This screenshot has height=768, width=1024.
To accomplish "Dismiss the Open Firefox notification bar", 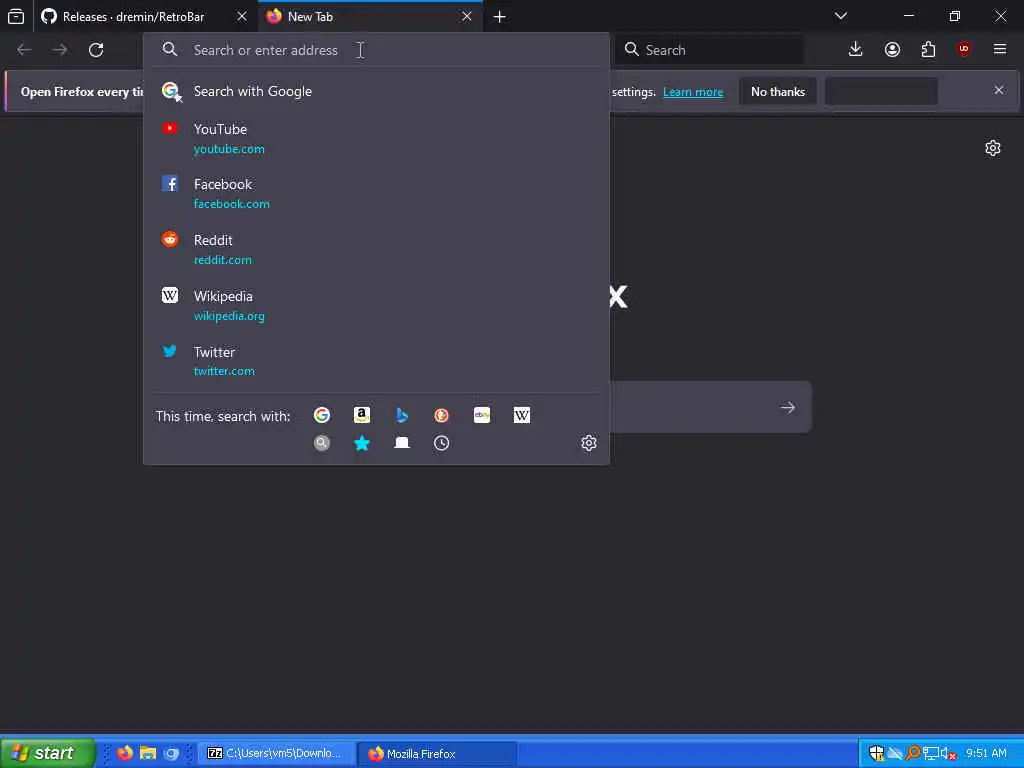I will pyautogui.click(x=999, y=90).
